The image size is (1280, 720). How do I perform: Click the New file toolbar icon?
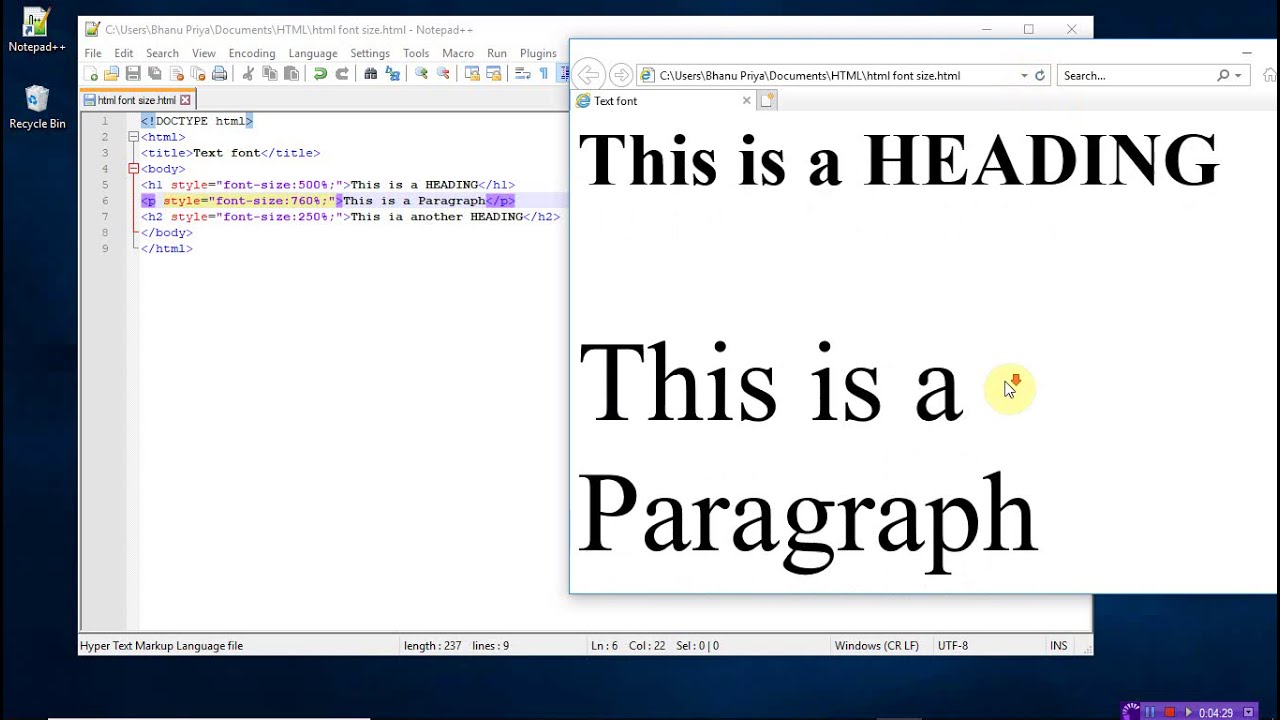[92, 74]
